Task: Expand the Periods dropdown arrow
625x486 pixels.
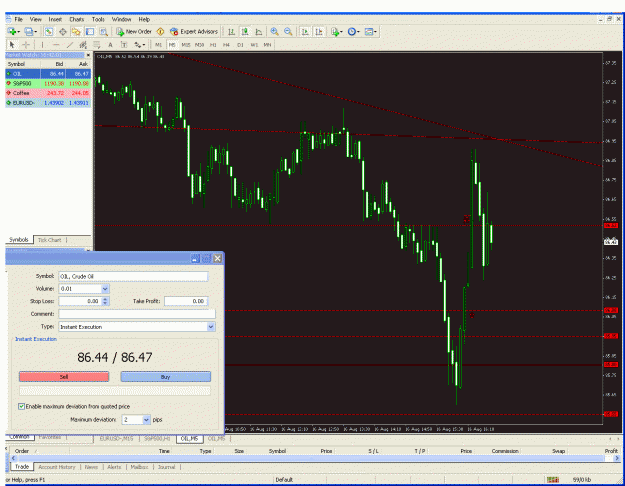Action: pyautogui.click(x=358, y=31)
